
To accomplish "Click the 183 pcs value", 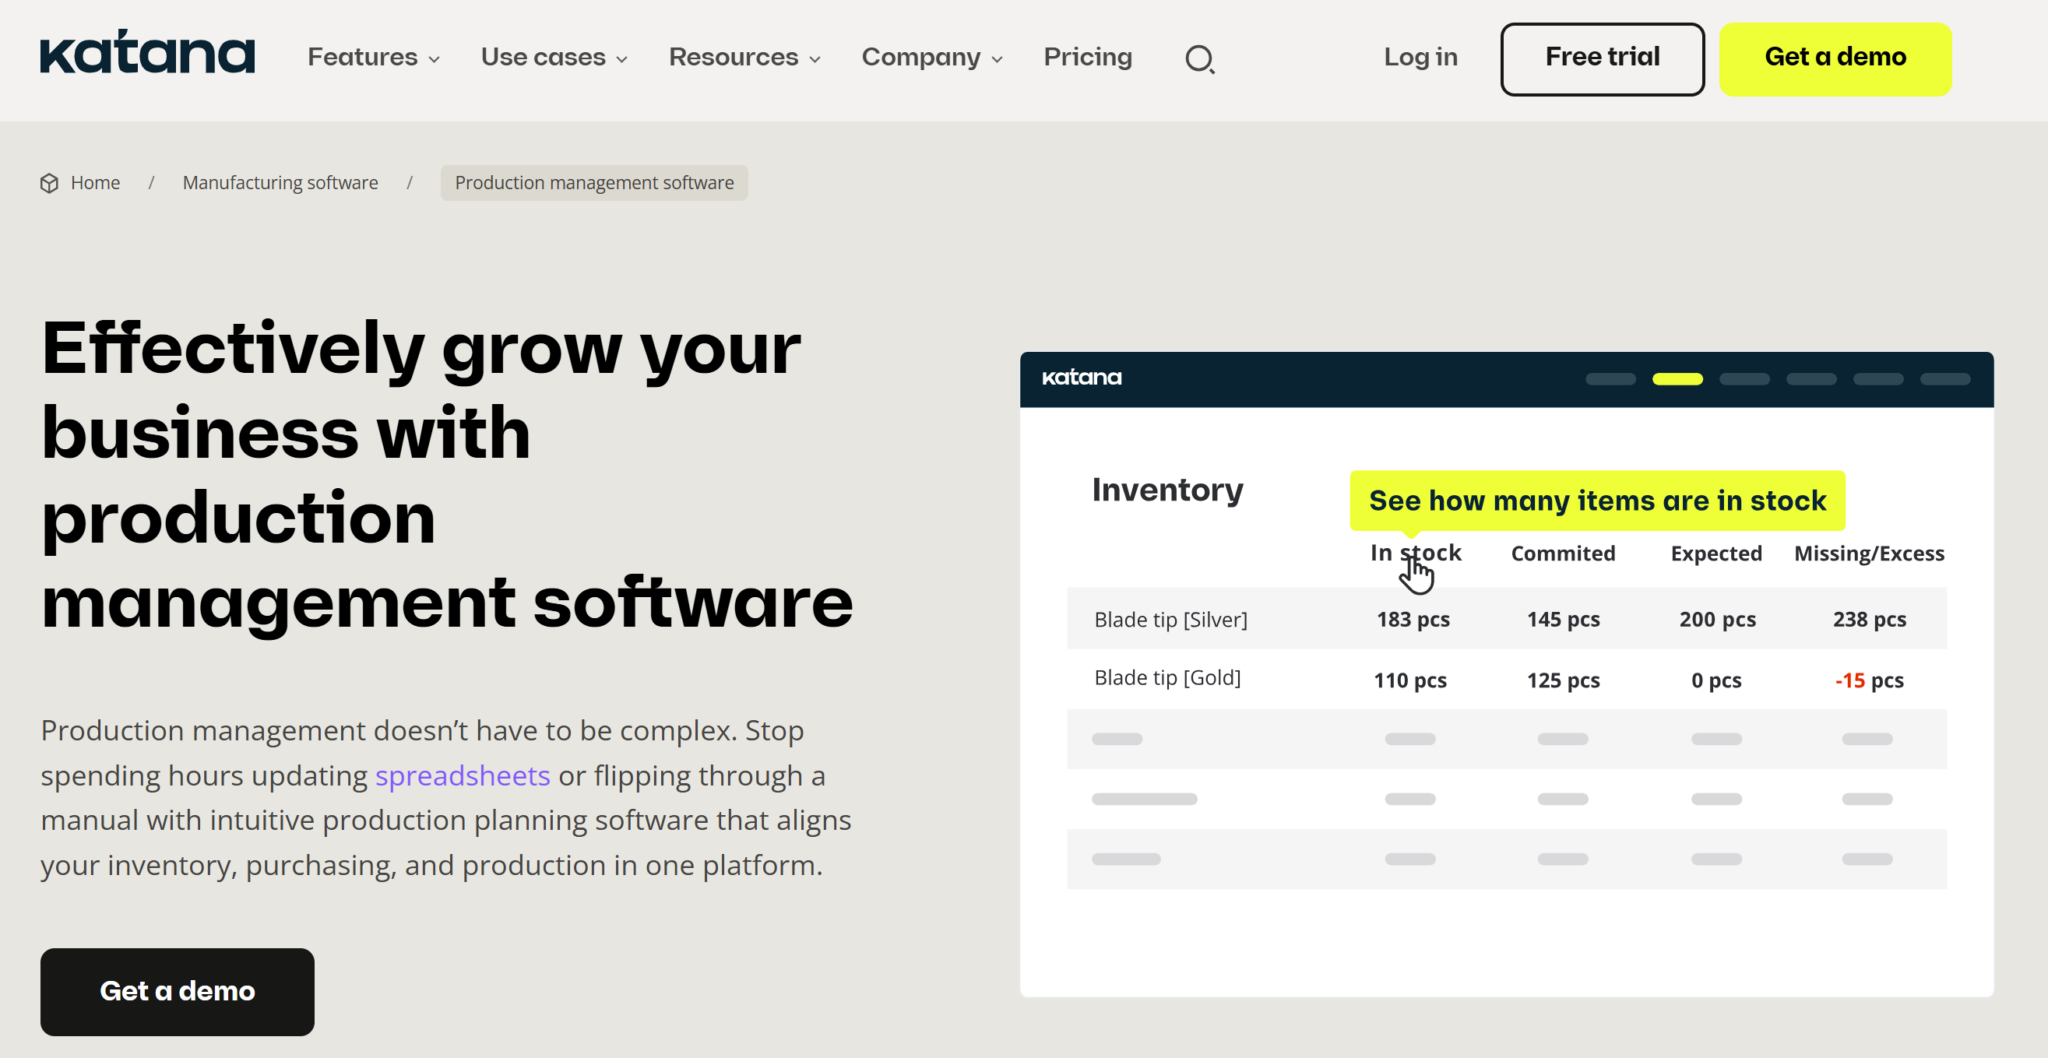I will point(1413,619).
